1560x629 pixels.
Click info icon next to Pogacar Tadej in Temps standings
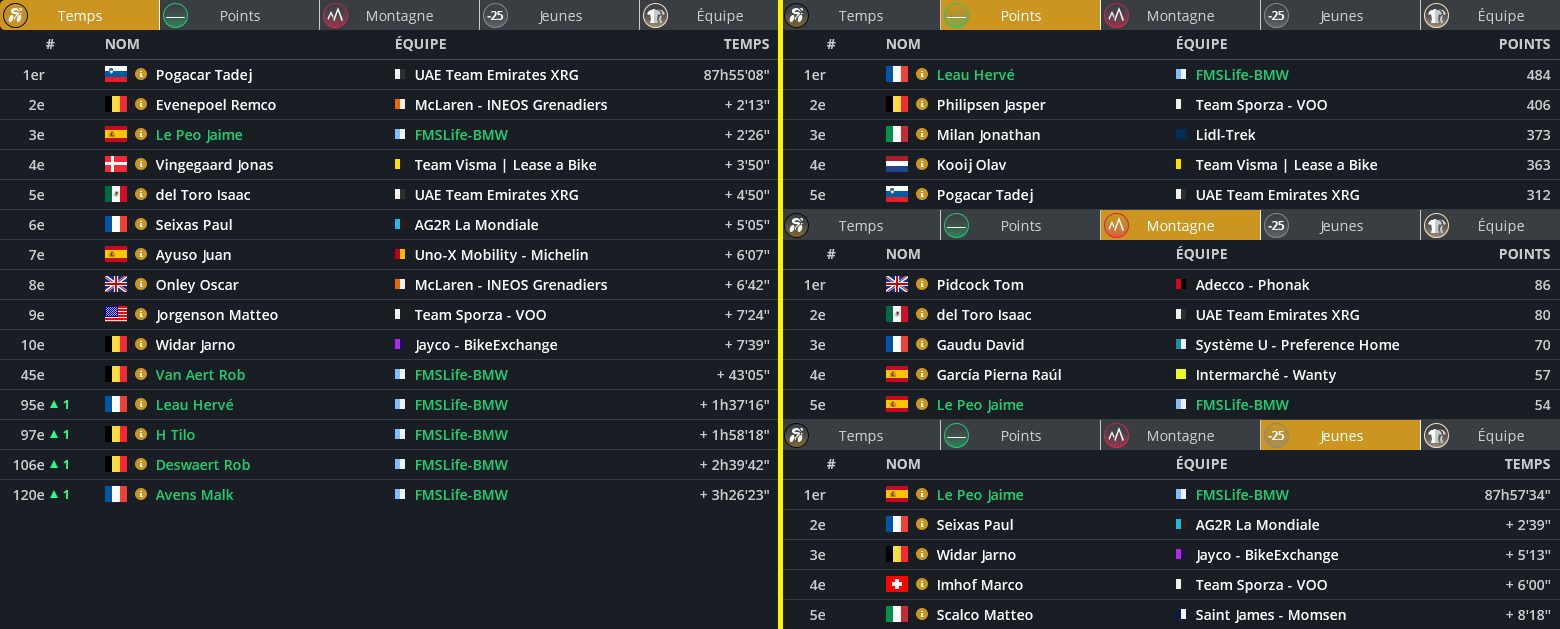(x=141, y=75)
